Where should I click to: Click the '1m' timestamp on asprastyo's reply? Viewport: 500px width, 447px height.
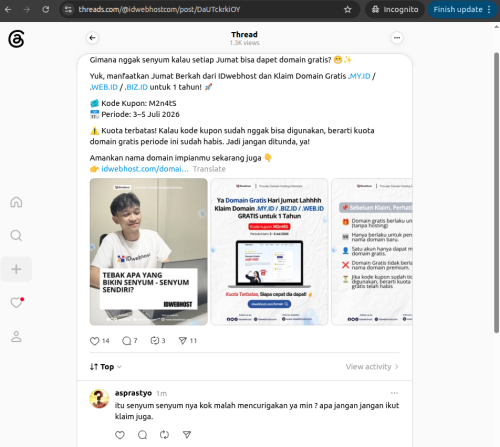[162, 394]
